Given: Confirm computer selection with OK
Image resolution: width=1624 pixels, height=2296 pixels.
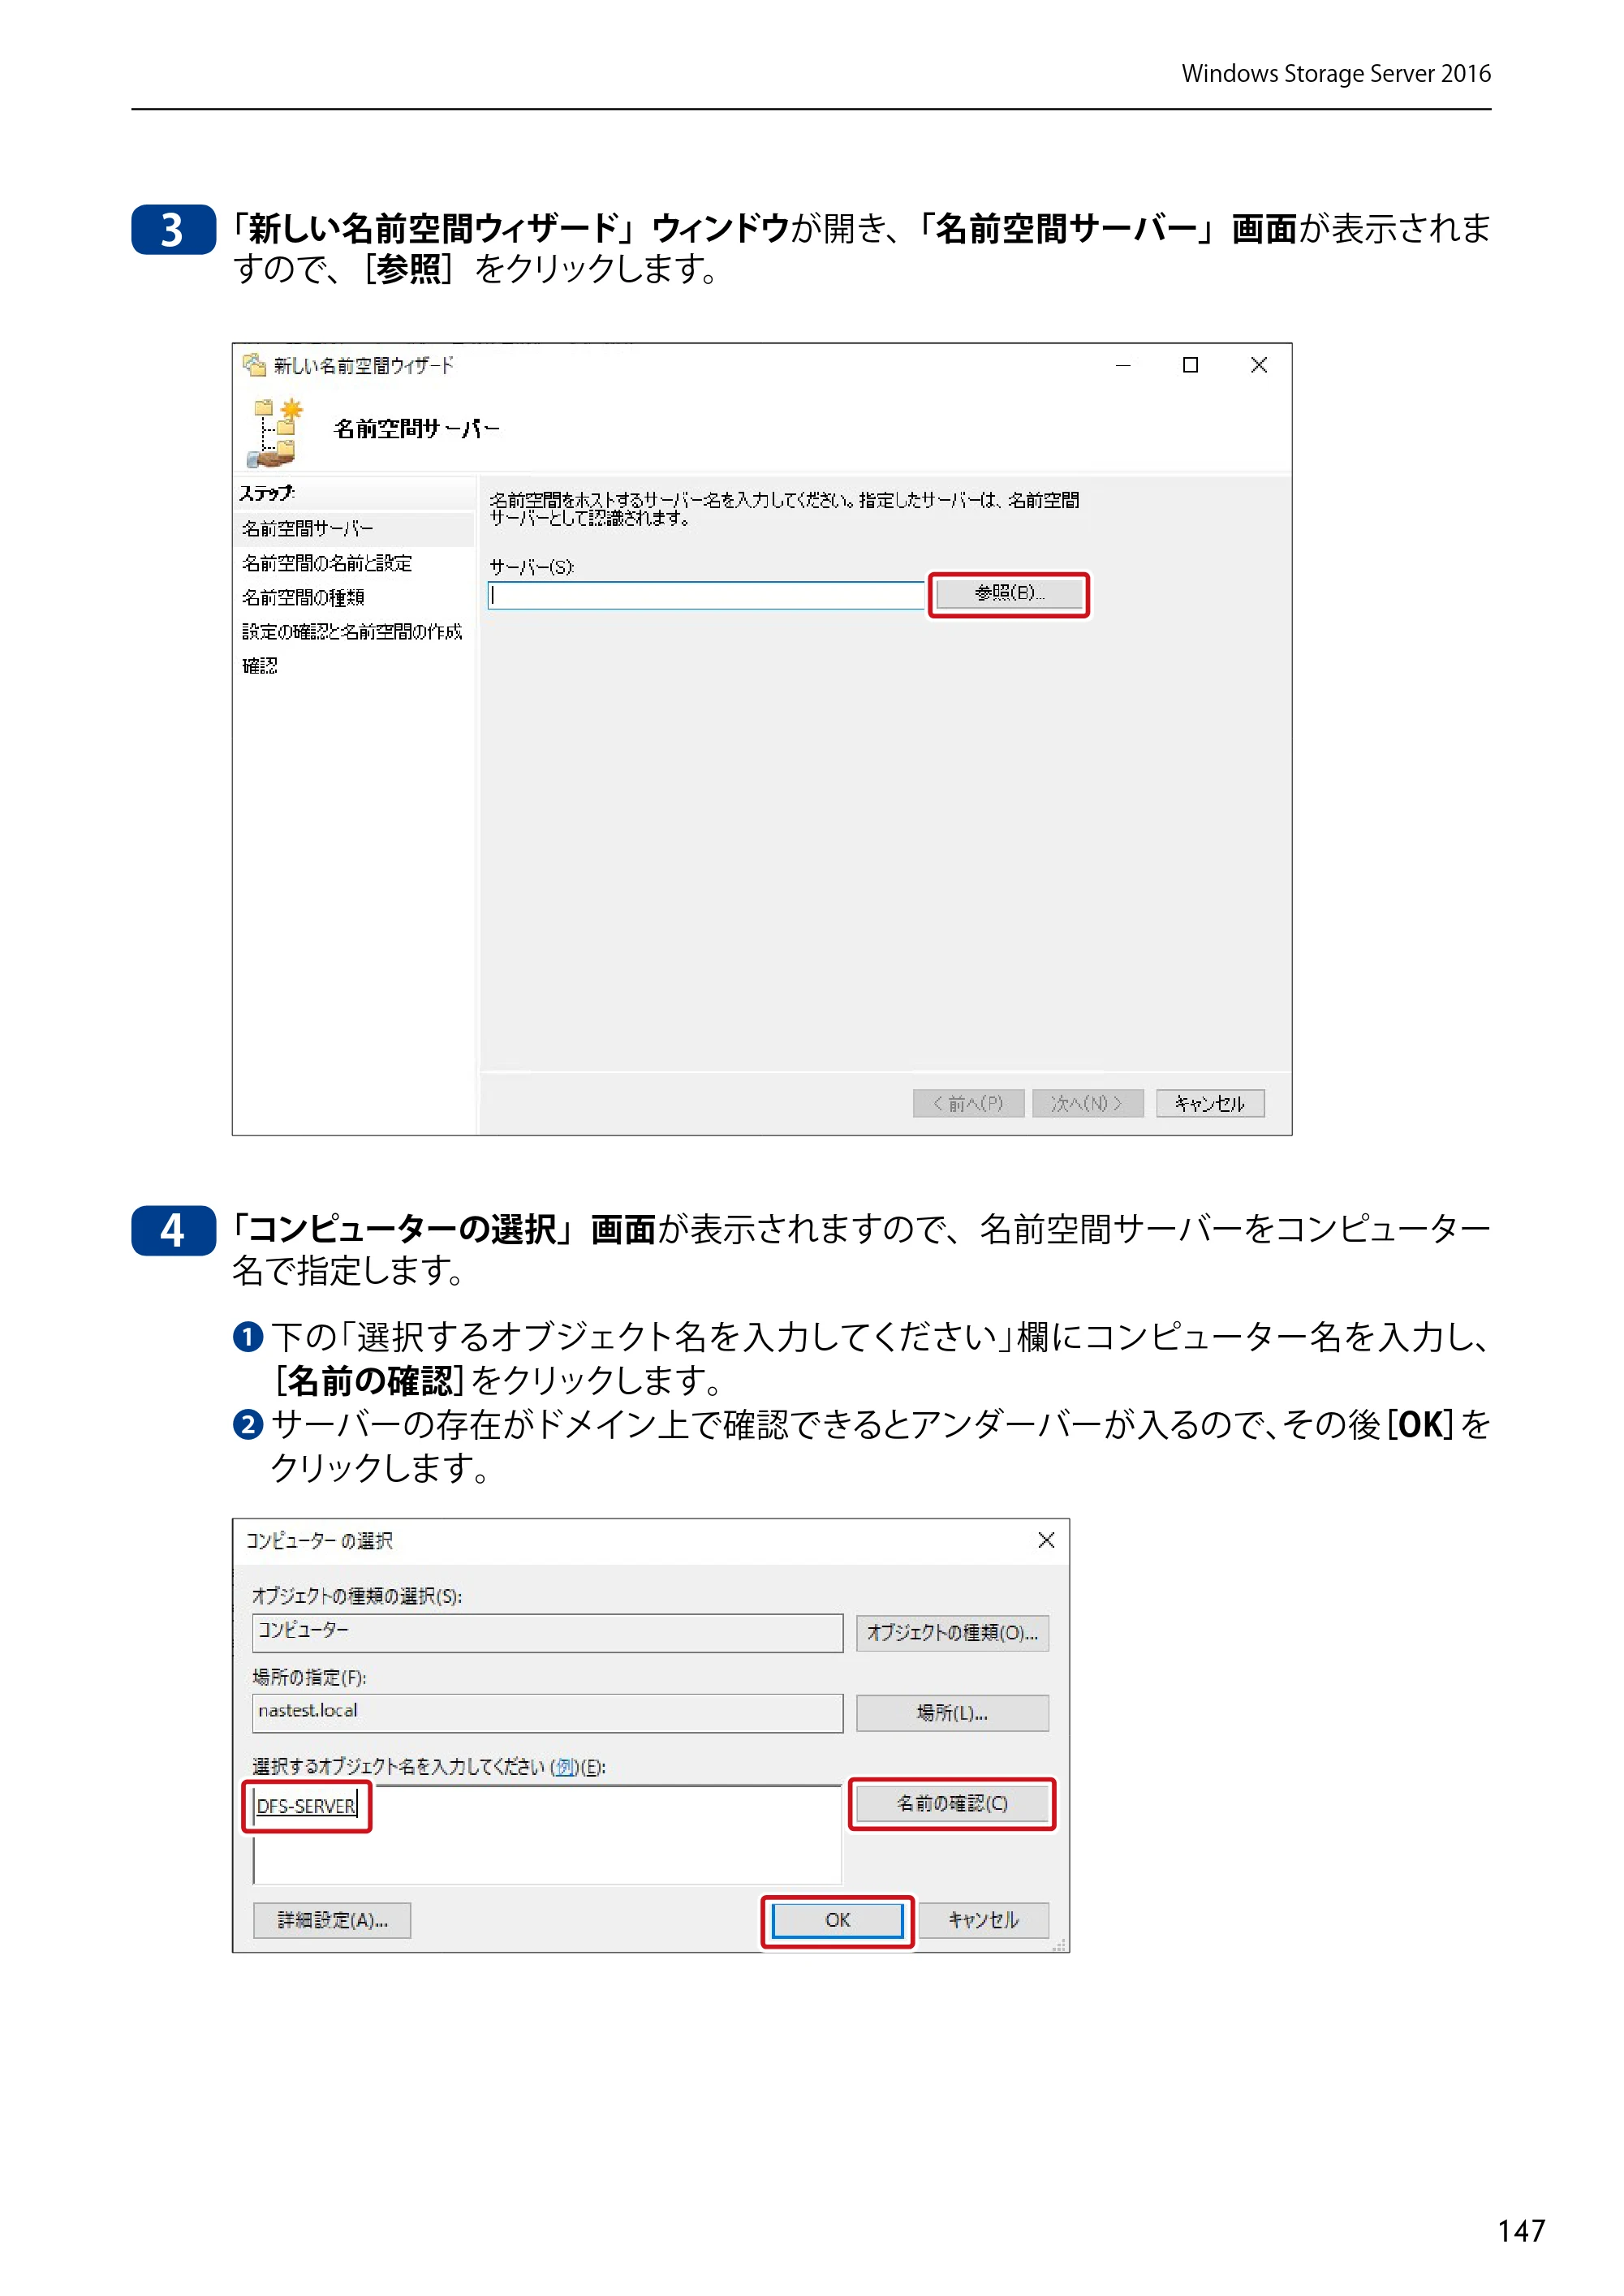Looking at the screenshot, I should (x=837, y=1920).
